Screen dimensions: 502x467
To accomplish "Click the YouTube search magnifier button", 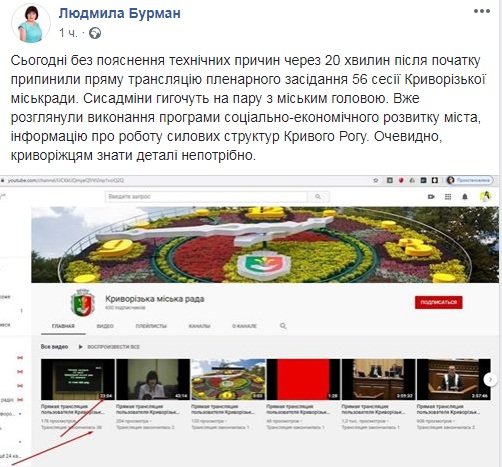I will click(318, 197).
